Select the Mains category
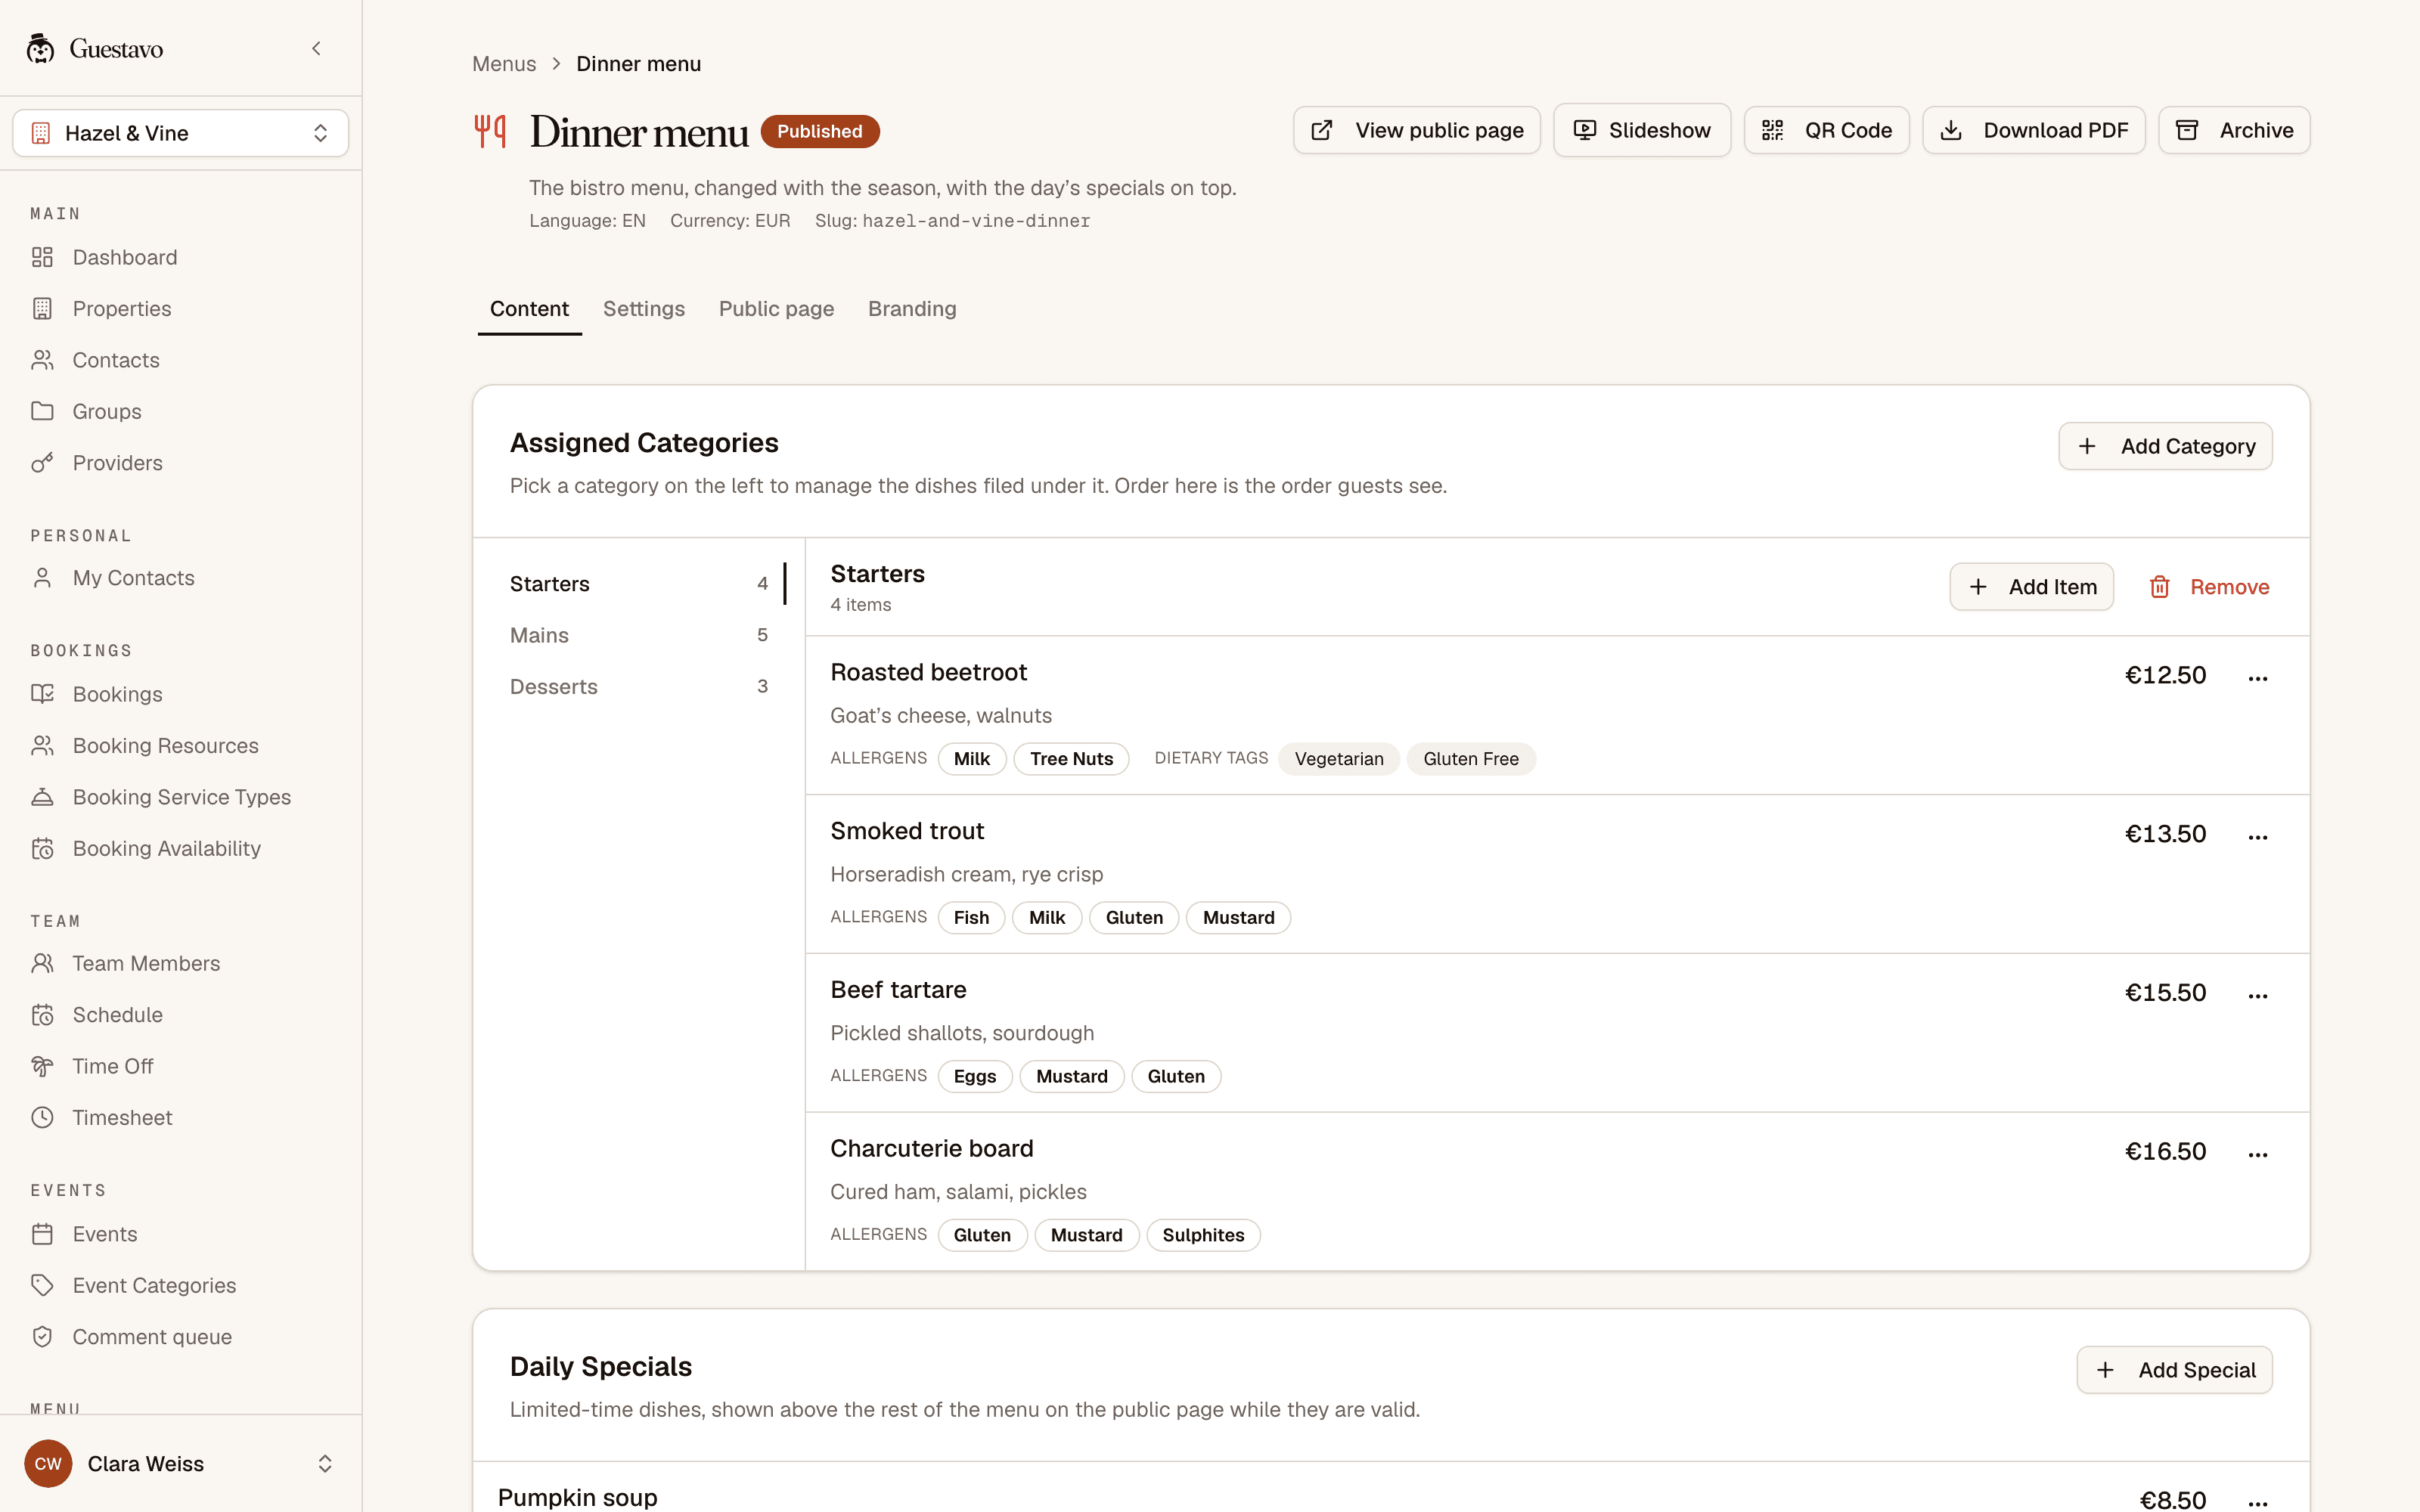 pyautogui.click(x=639, y=635)
